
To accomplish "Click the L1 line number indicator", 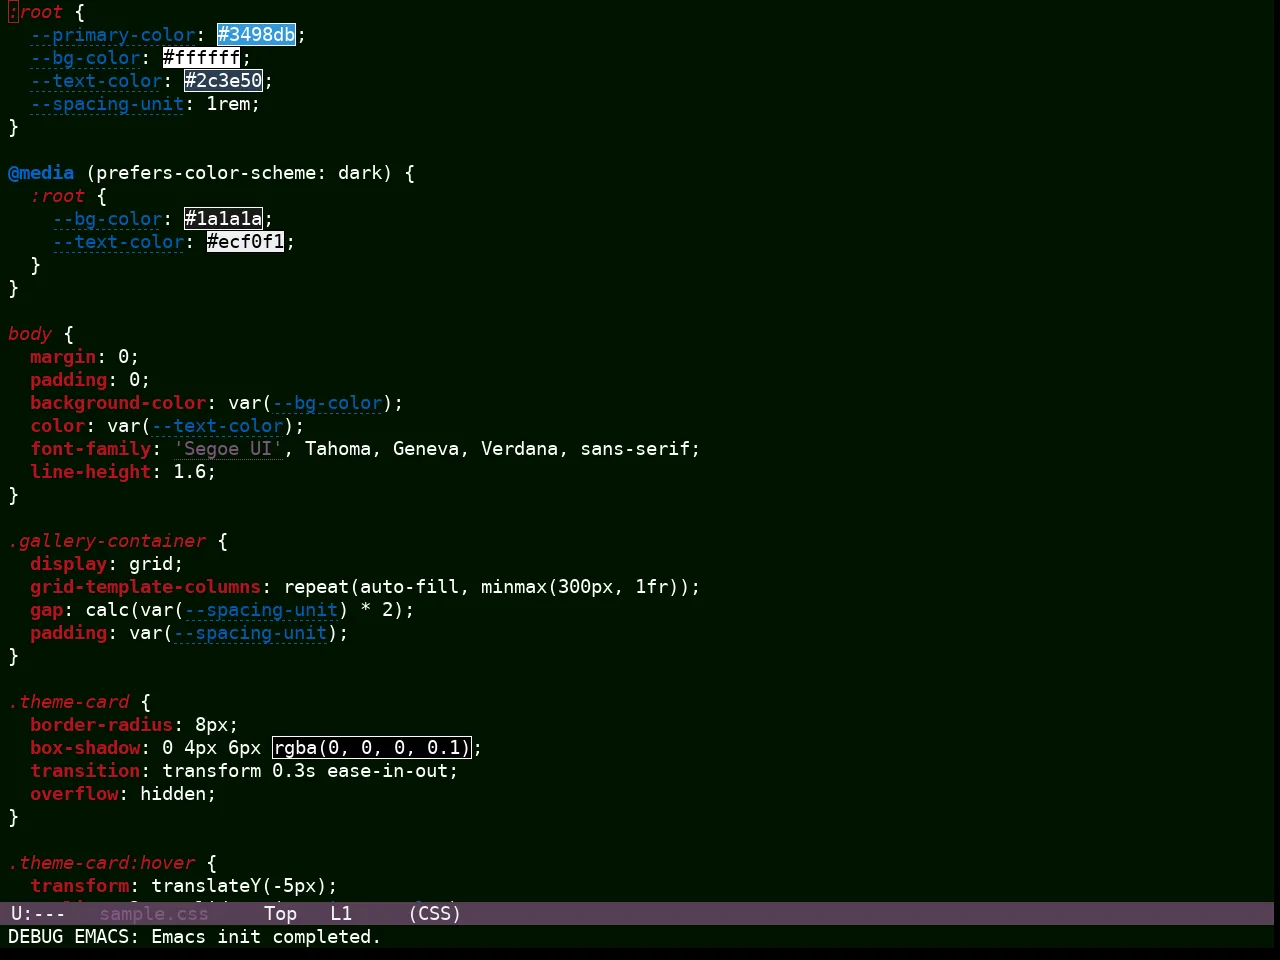I will [341, 914].
